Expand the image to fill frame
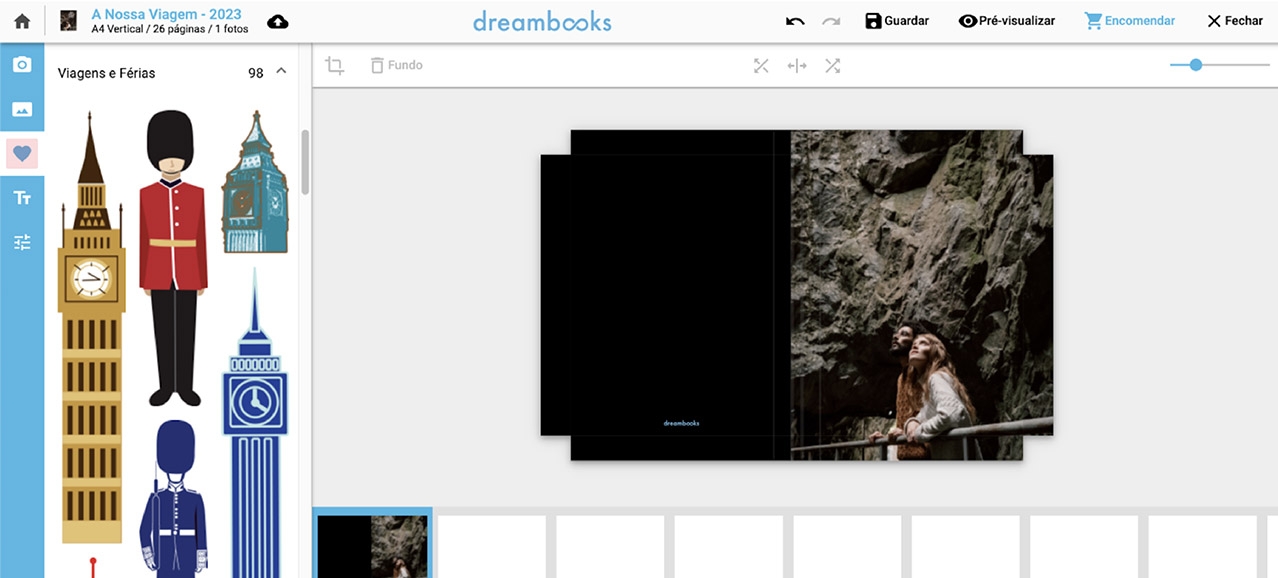1278x578 pixels. coord(832,65)
